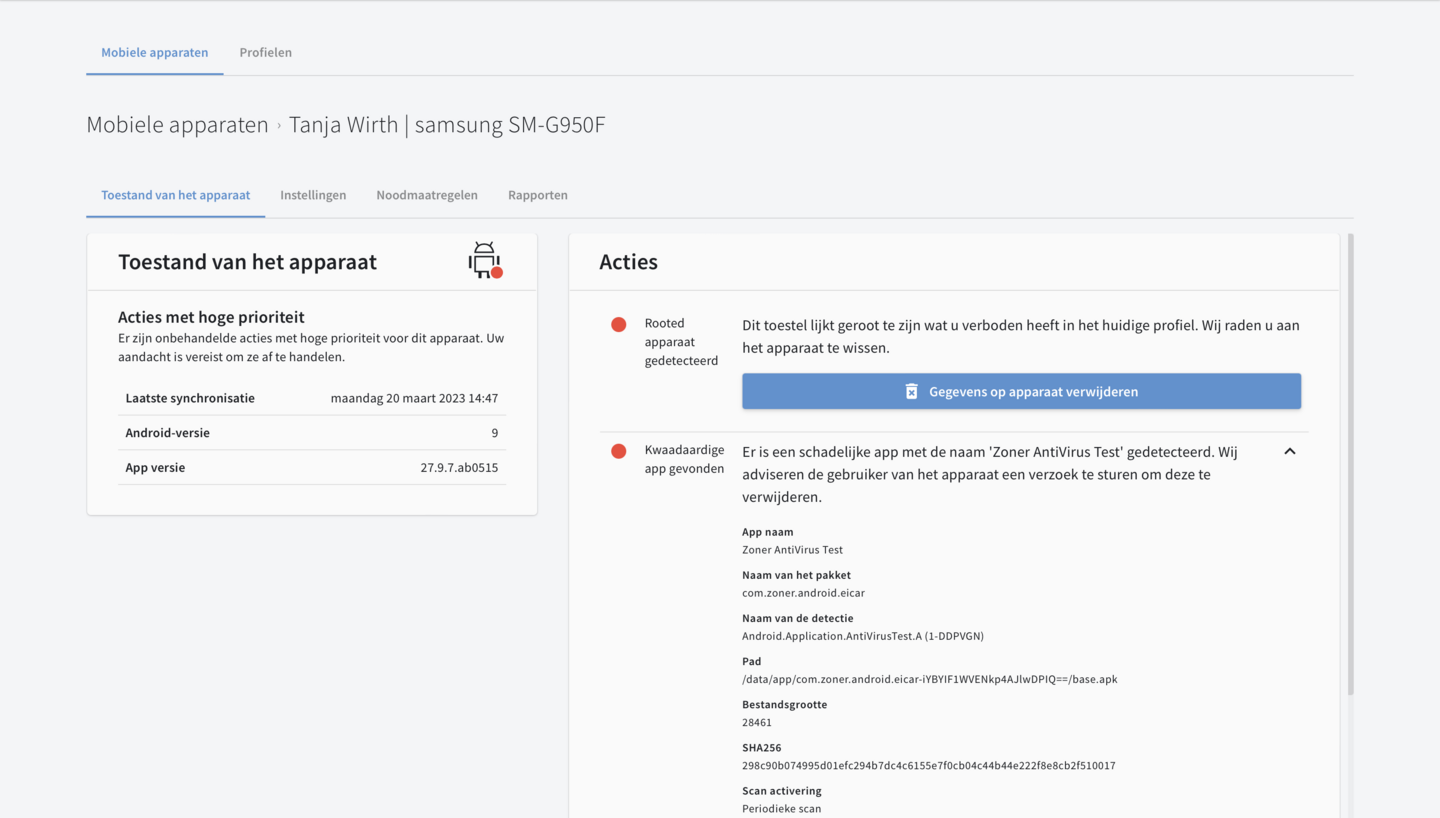
Task: Click the Android device status icon
Action: [485, 261]
